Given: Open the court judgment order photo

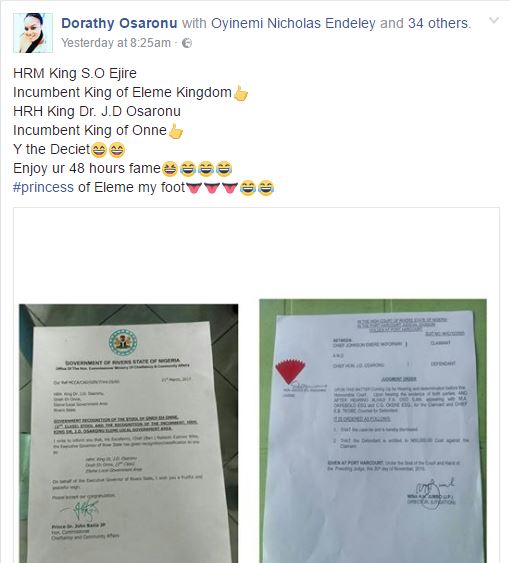Looking at the screenshot, I should [x=373, y=431].
